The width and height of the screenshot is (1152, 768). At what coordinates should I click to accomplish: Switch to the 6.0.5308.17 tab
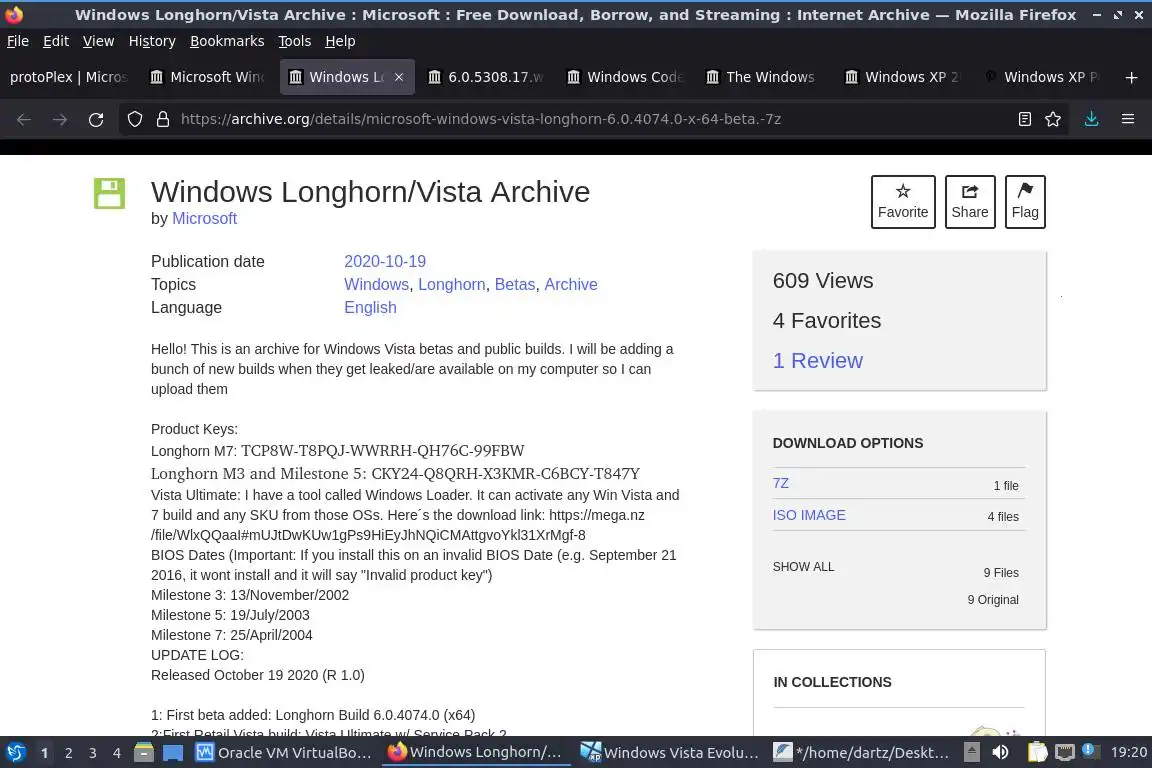486,77
